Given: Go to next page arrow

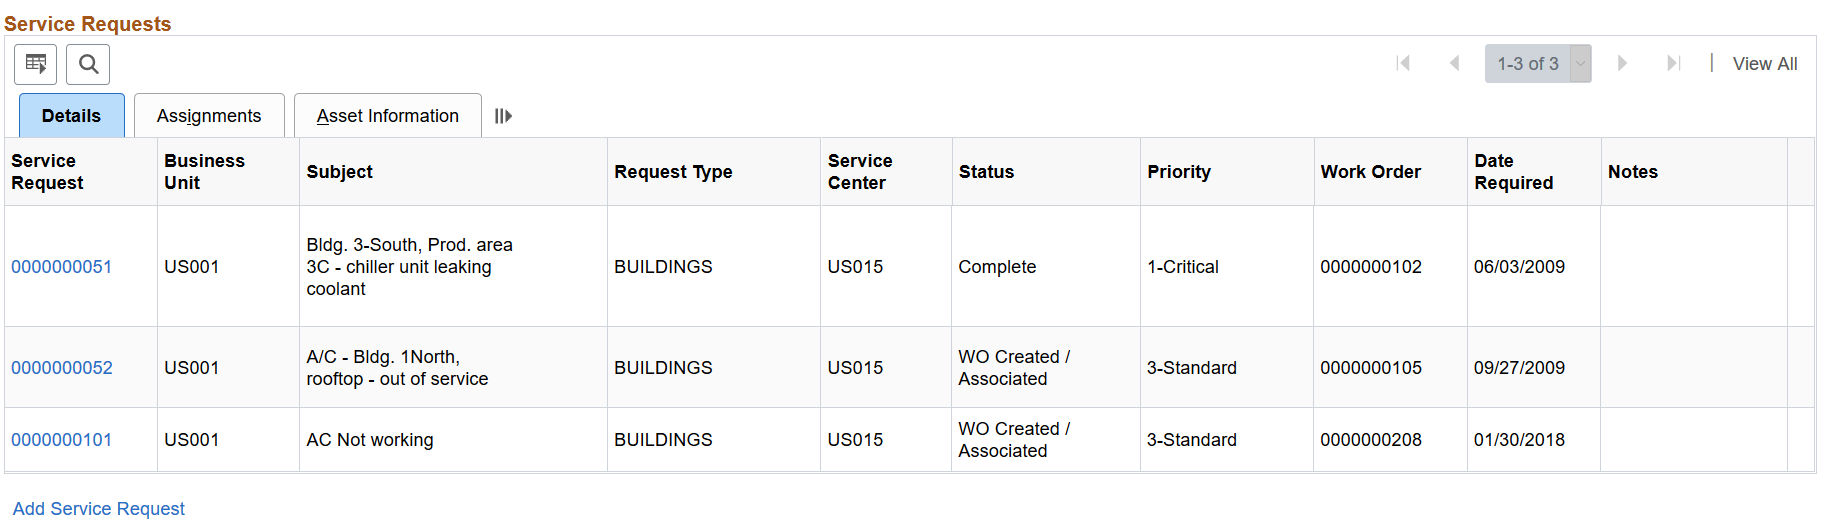Looking at the screenshot, I should 1622,63.
